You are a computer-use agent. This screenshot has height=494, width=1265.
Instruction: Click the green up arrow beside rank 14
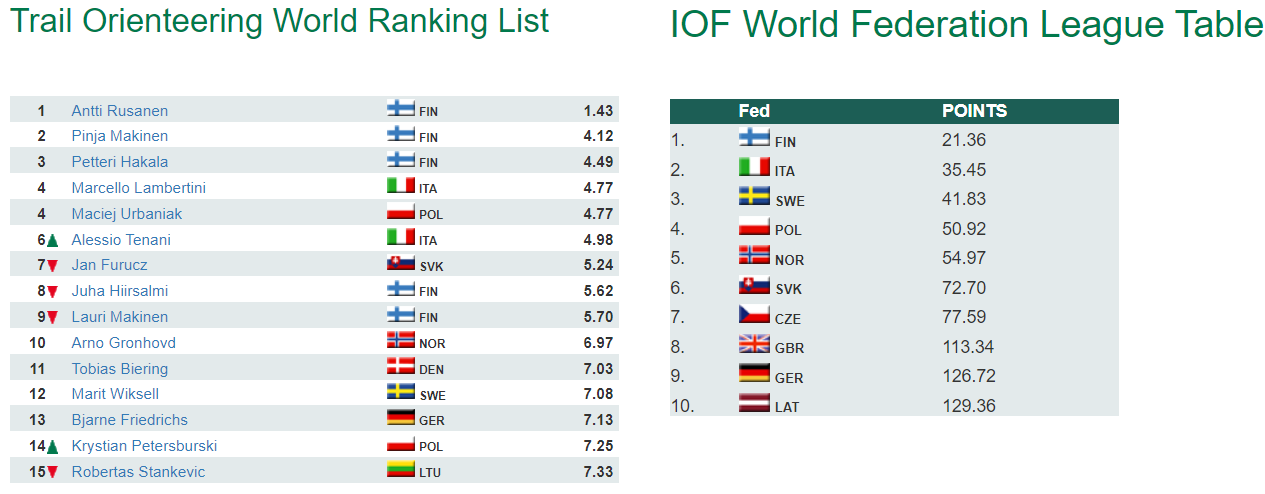52,447
